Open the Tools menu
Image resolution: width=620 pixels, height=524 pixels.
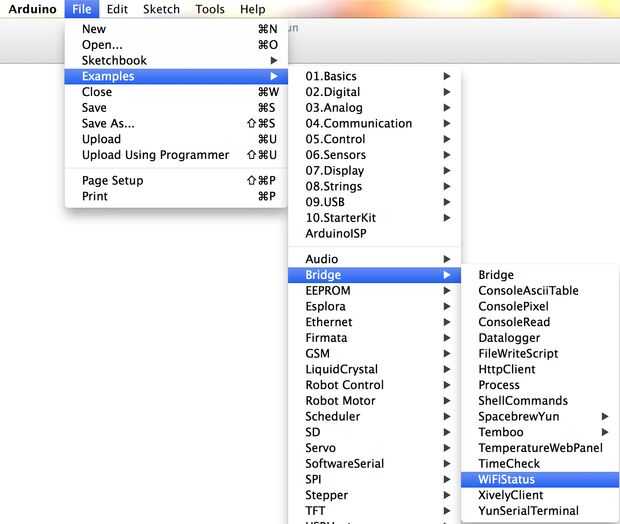click(x=210, y=9)
